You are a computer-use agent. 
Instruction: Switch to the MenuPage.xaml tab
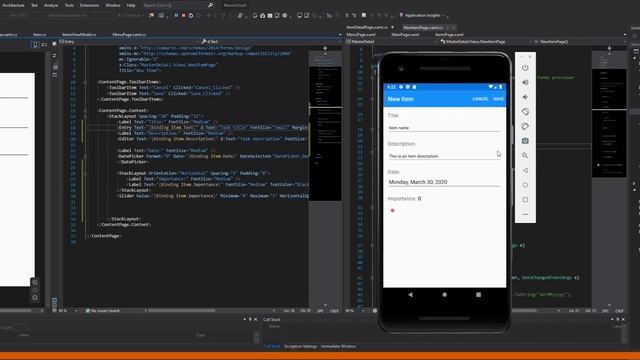pyautogui.click(x=361, y=35)
